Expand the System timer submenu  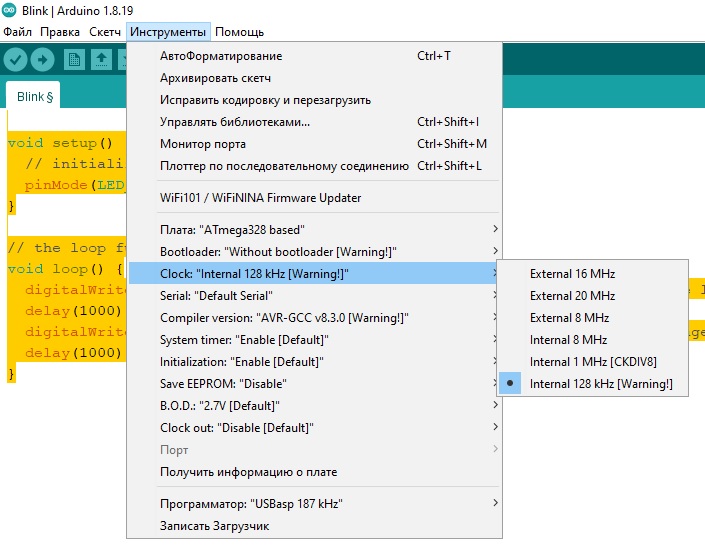(314, 339)
